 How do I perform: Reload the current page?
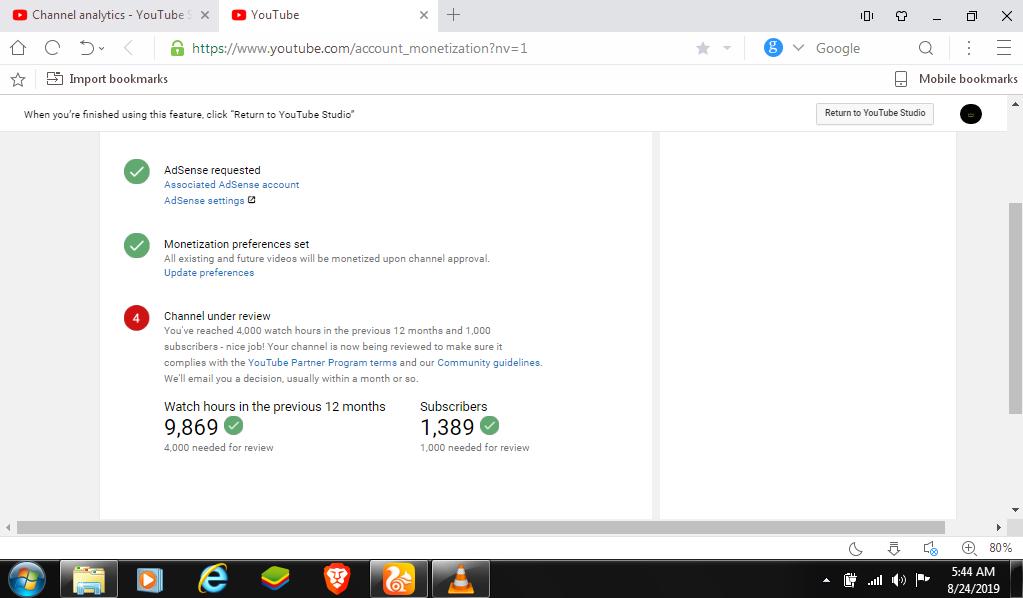[52, 48]
